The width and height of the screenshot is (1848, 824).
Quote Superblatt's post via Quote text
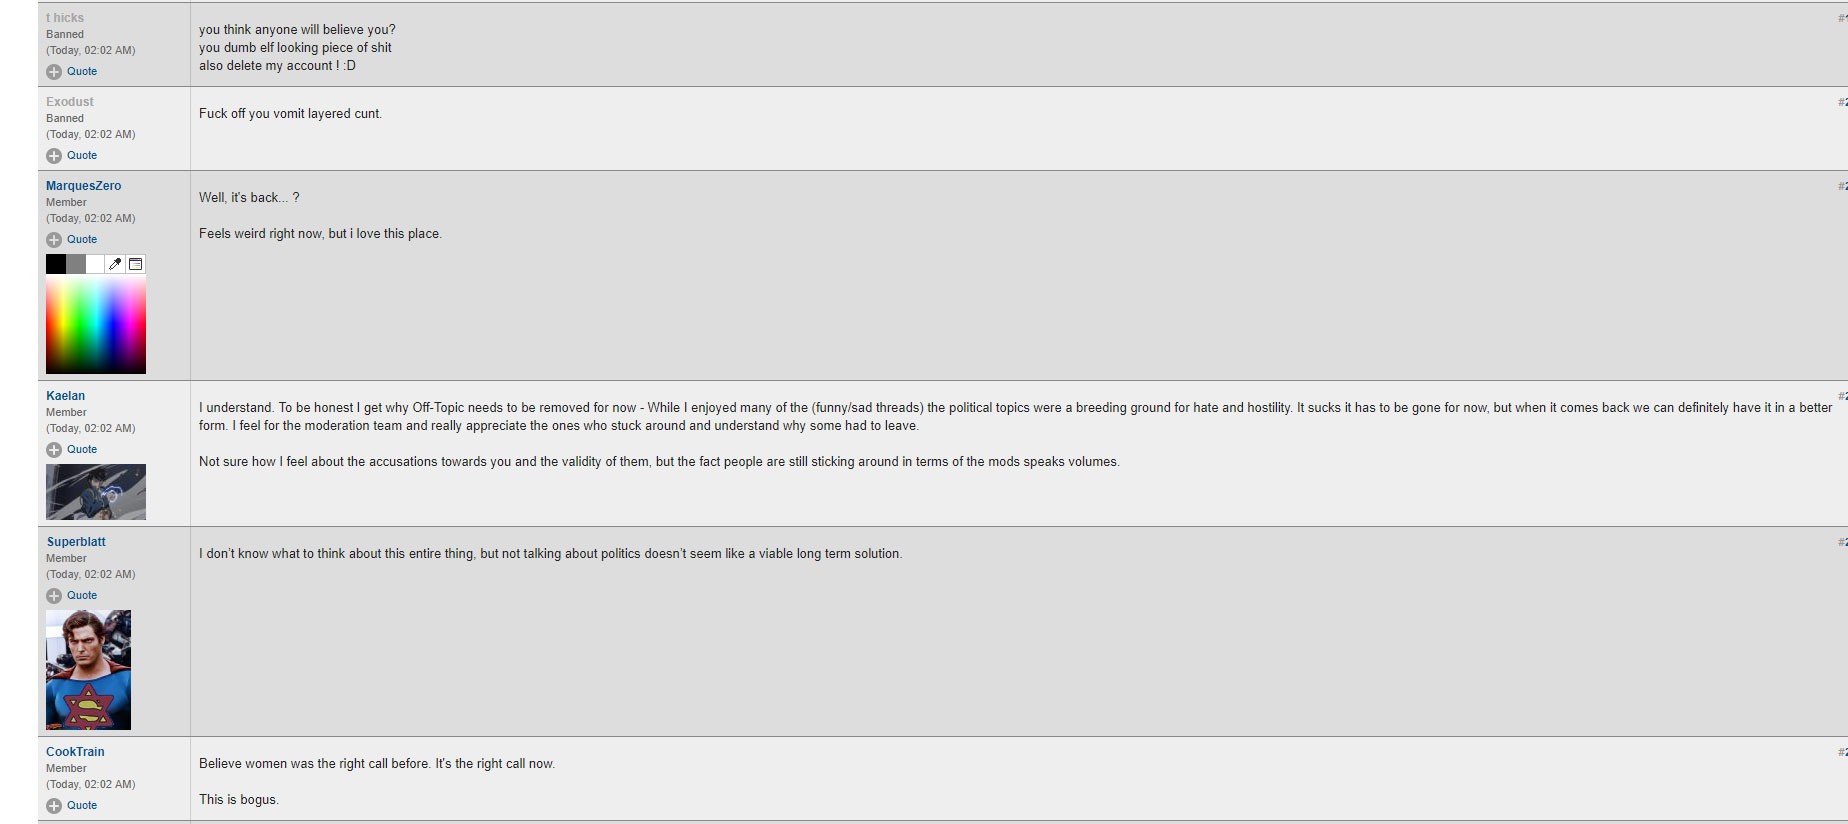coord(82,596)
